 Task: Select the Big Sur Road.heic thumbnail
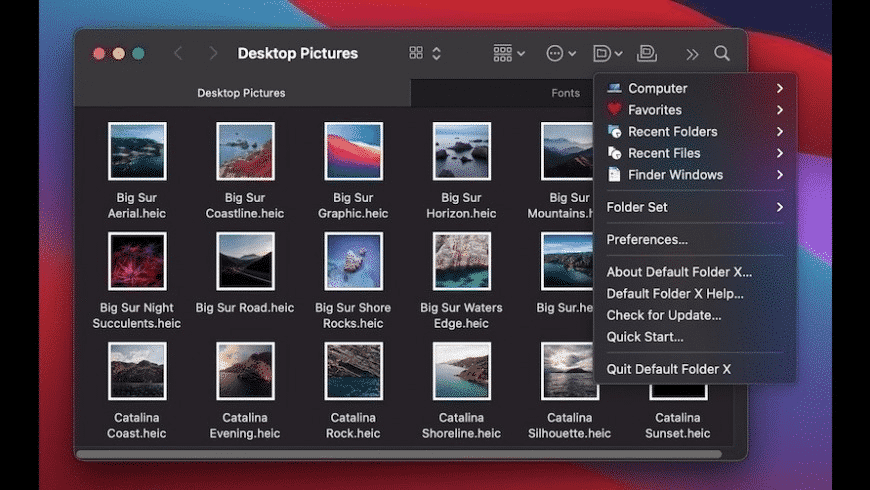[x=245, y=261]
